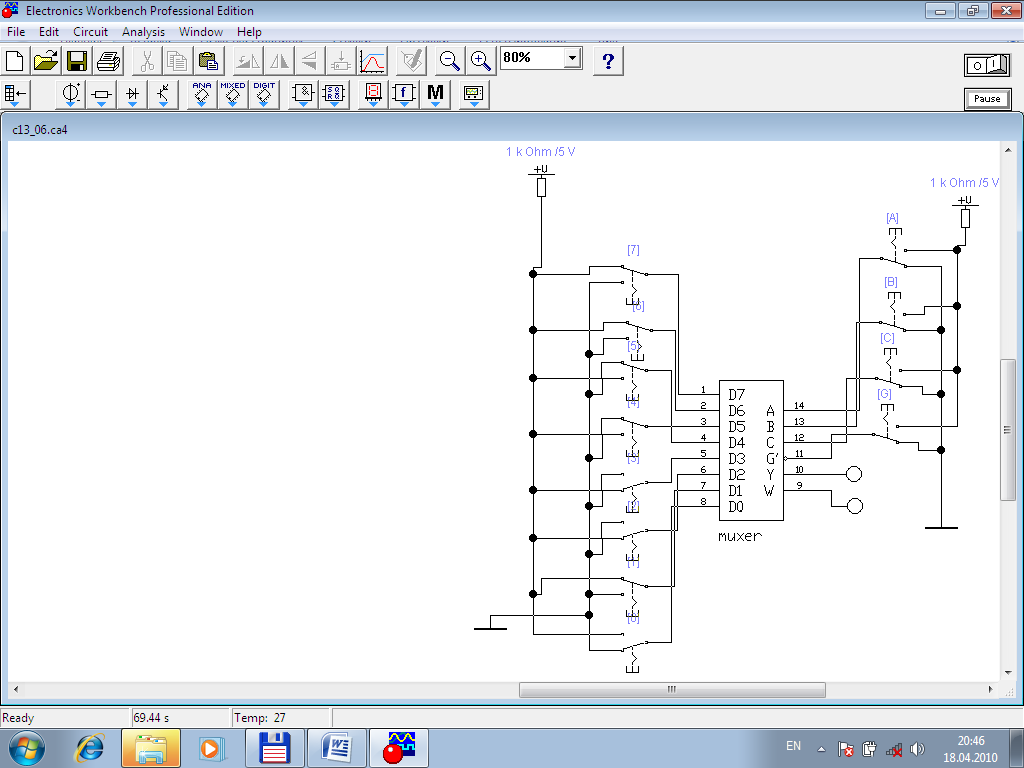Click the c13_06.ca4 window title
This screenshot has width=1024, height=768.
coord(40,130)
